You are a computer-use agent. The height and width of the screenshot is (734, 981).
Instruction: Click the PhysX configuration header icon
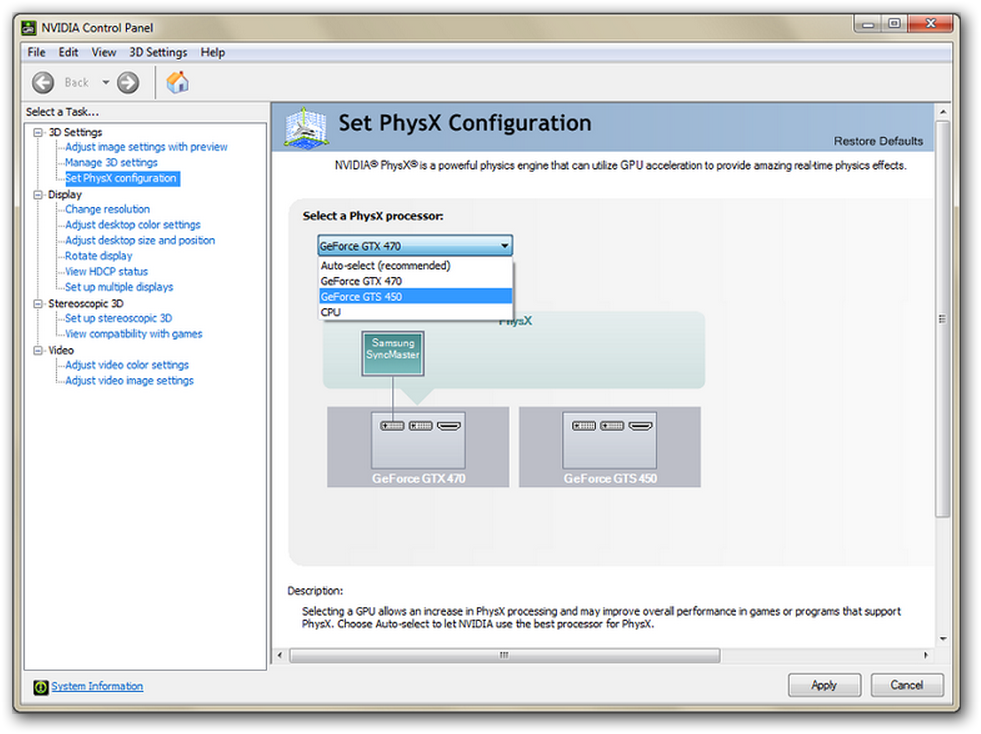click(306, 128)
